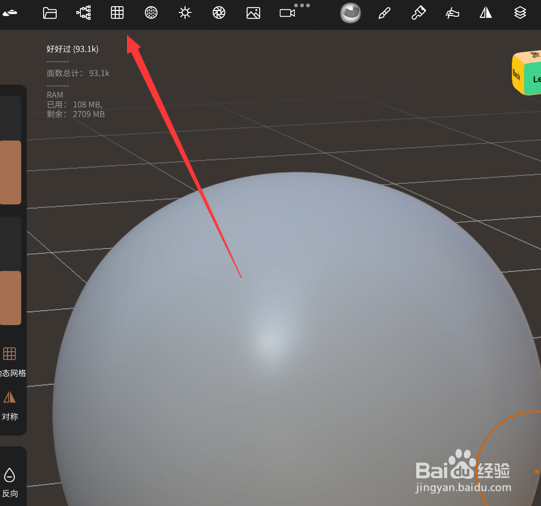Toggle dynamic topology grid in left sidebar
Image resolution: width=541 pixels, height=506 pixels.
click(10, 360)
